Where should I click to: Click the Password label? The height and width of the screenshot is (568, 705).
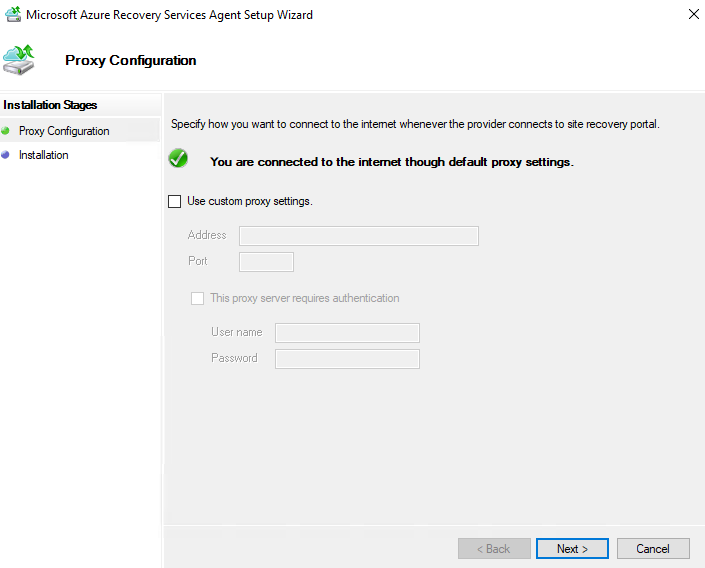tap(234, 358)
